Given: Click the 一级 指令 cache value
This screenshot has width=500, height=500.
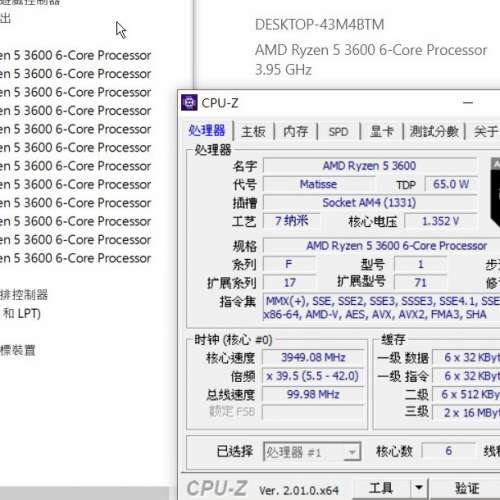Looking at the screenshot, I should (467, 376).
